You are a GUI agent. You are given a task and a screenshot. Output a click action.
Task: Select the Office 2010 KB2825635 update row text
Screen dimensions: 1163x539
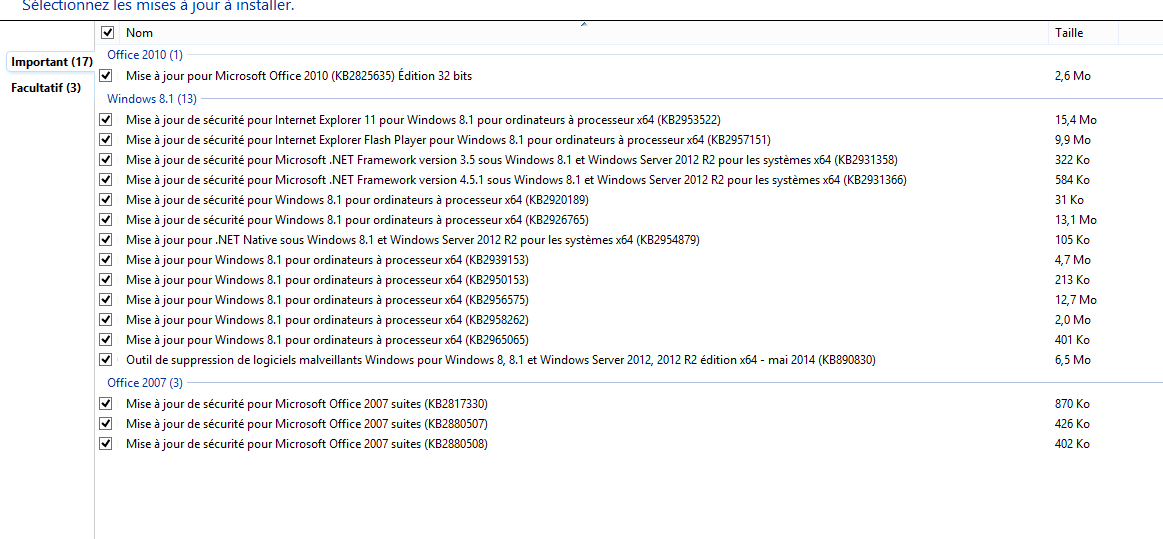pyautogui.click(x=299, y=76)
